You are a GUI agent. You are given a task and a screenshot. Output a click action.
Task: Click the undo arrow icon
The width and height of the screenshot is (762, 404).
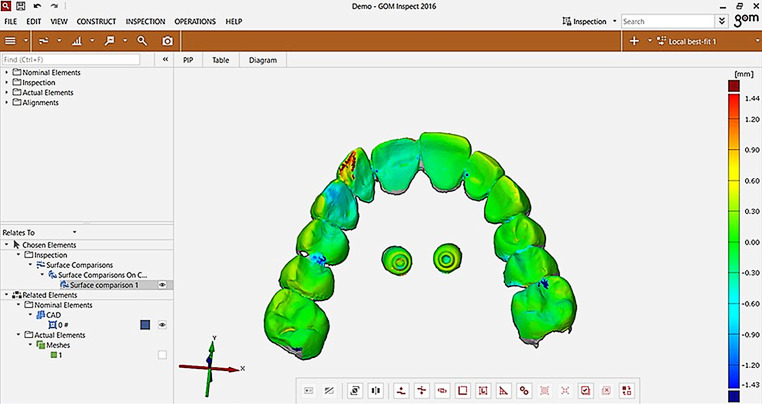(37, 6)
